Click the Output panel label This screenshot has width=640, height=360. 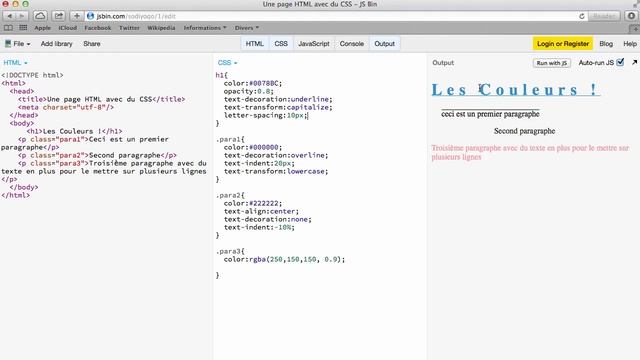pos(443,63)
